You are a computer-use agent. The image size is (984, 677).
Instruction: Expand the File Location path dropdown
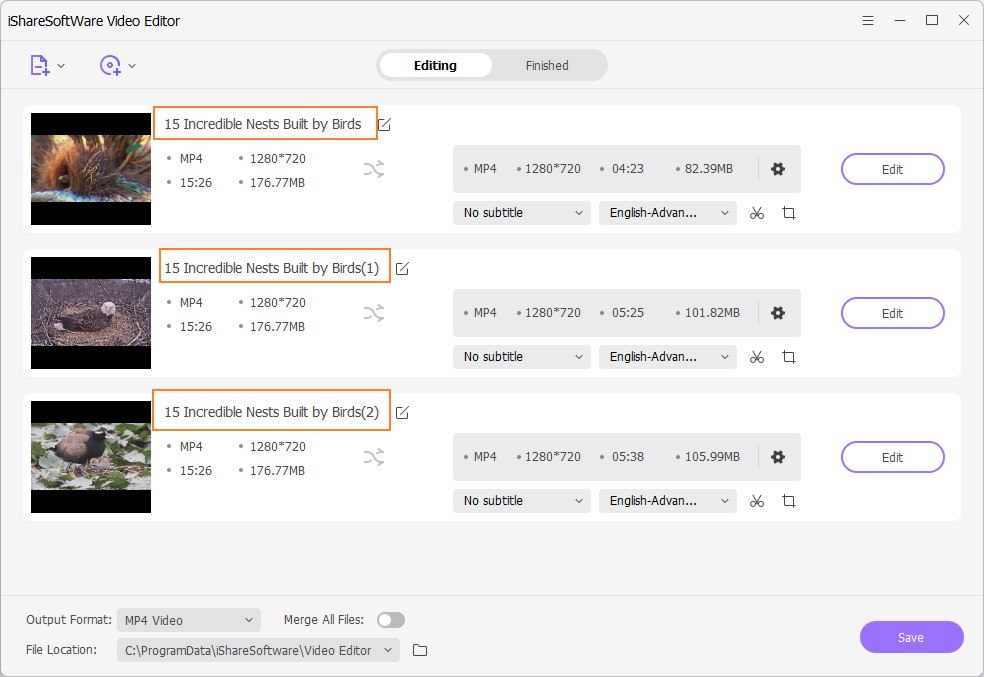(258, 651)
